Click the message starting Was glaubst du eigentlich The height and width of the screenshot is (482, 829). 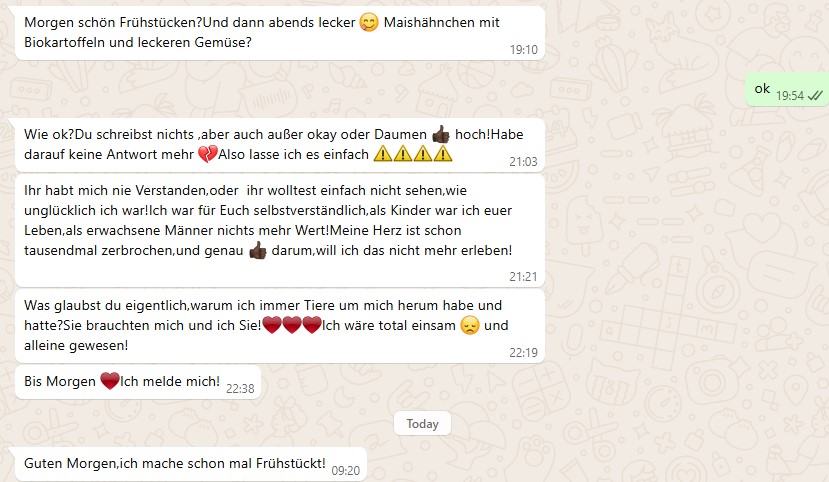pyautogui.click(x=280, y=325)
